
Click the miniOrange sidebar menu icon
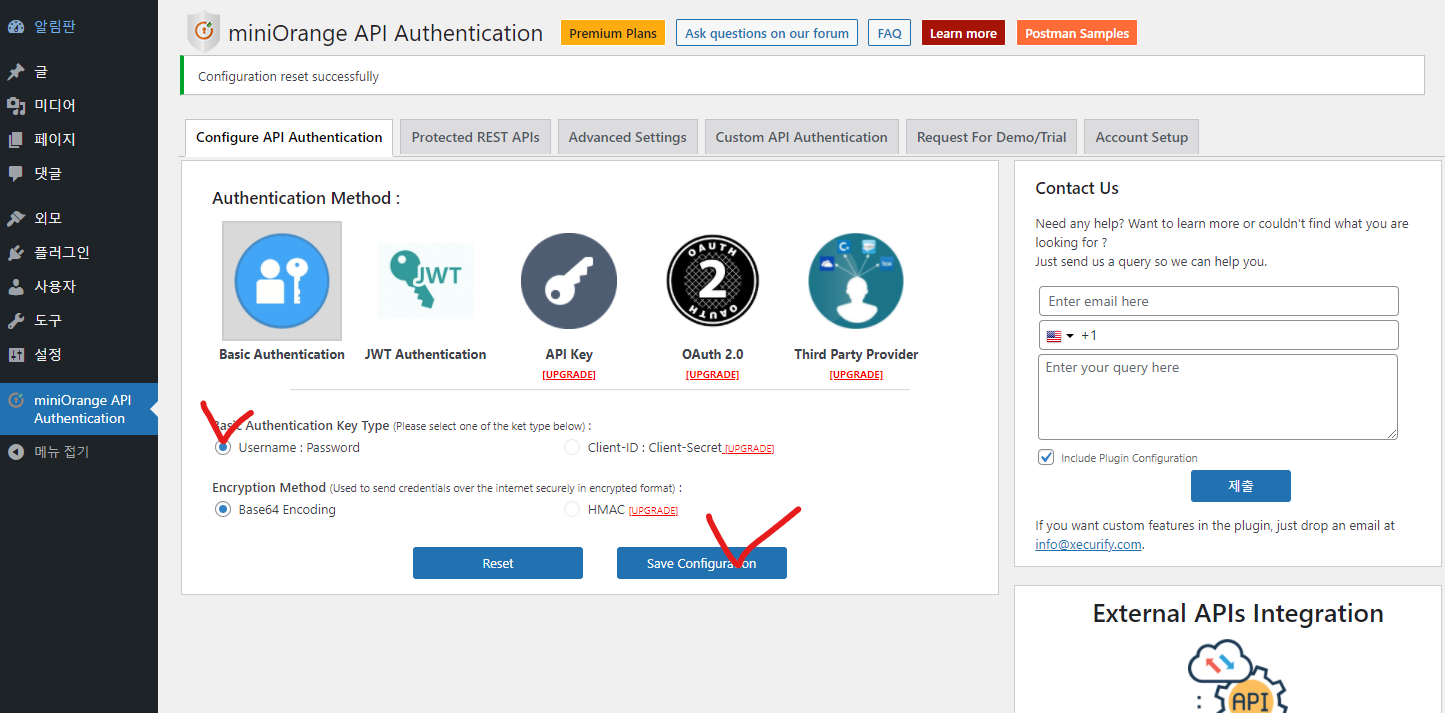(16, 400)
